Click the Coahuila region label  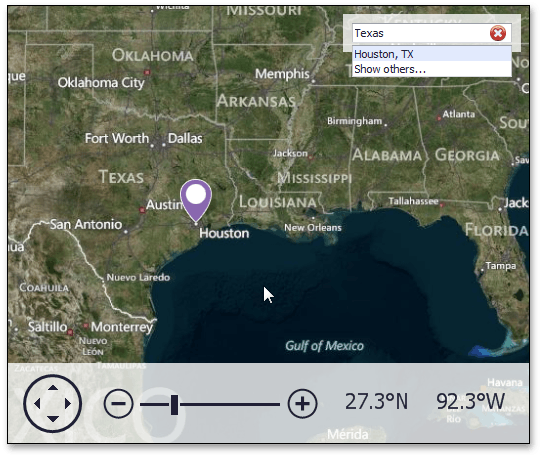tap(44, 288)
